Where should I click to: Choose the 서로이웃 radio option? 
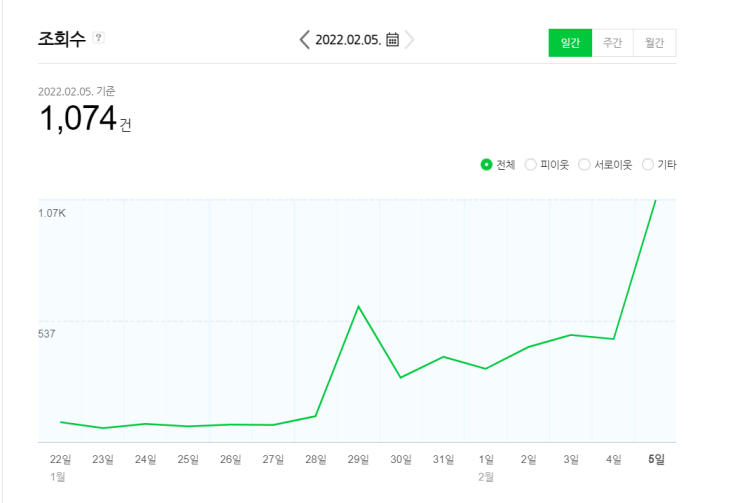click(x=584, y=164)
